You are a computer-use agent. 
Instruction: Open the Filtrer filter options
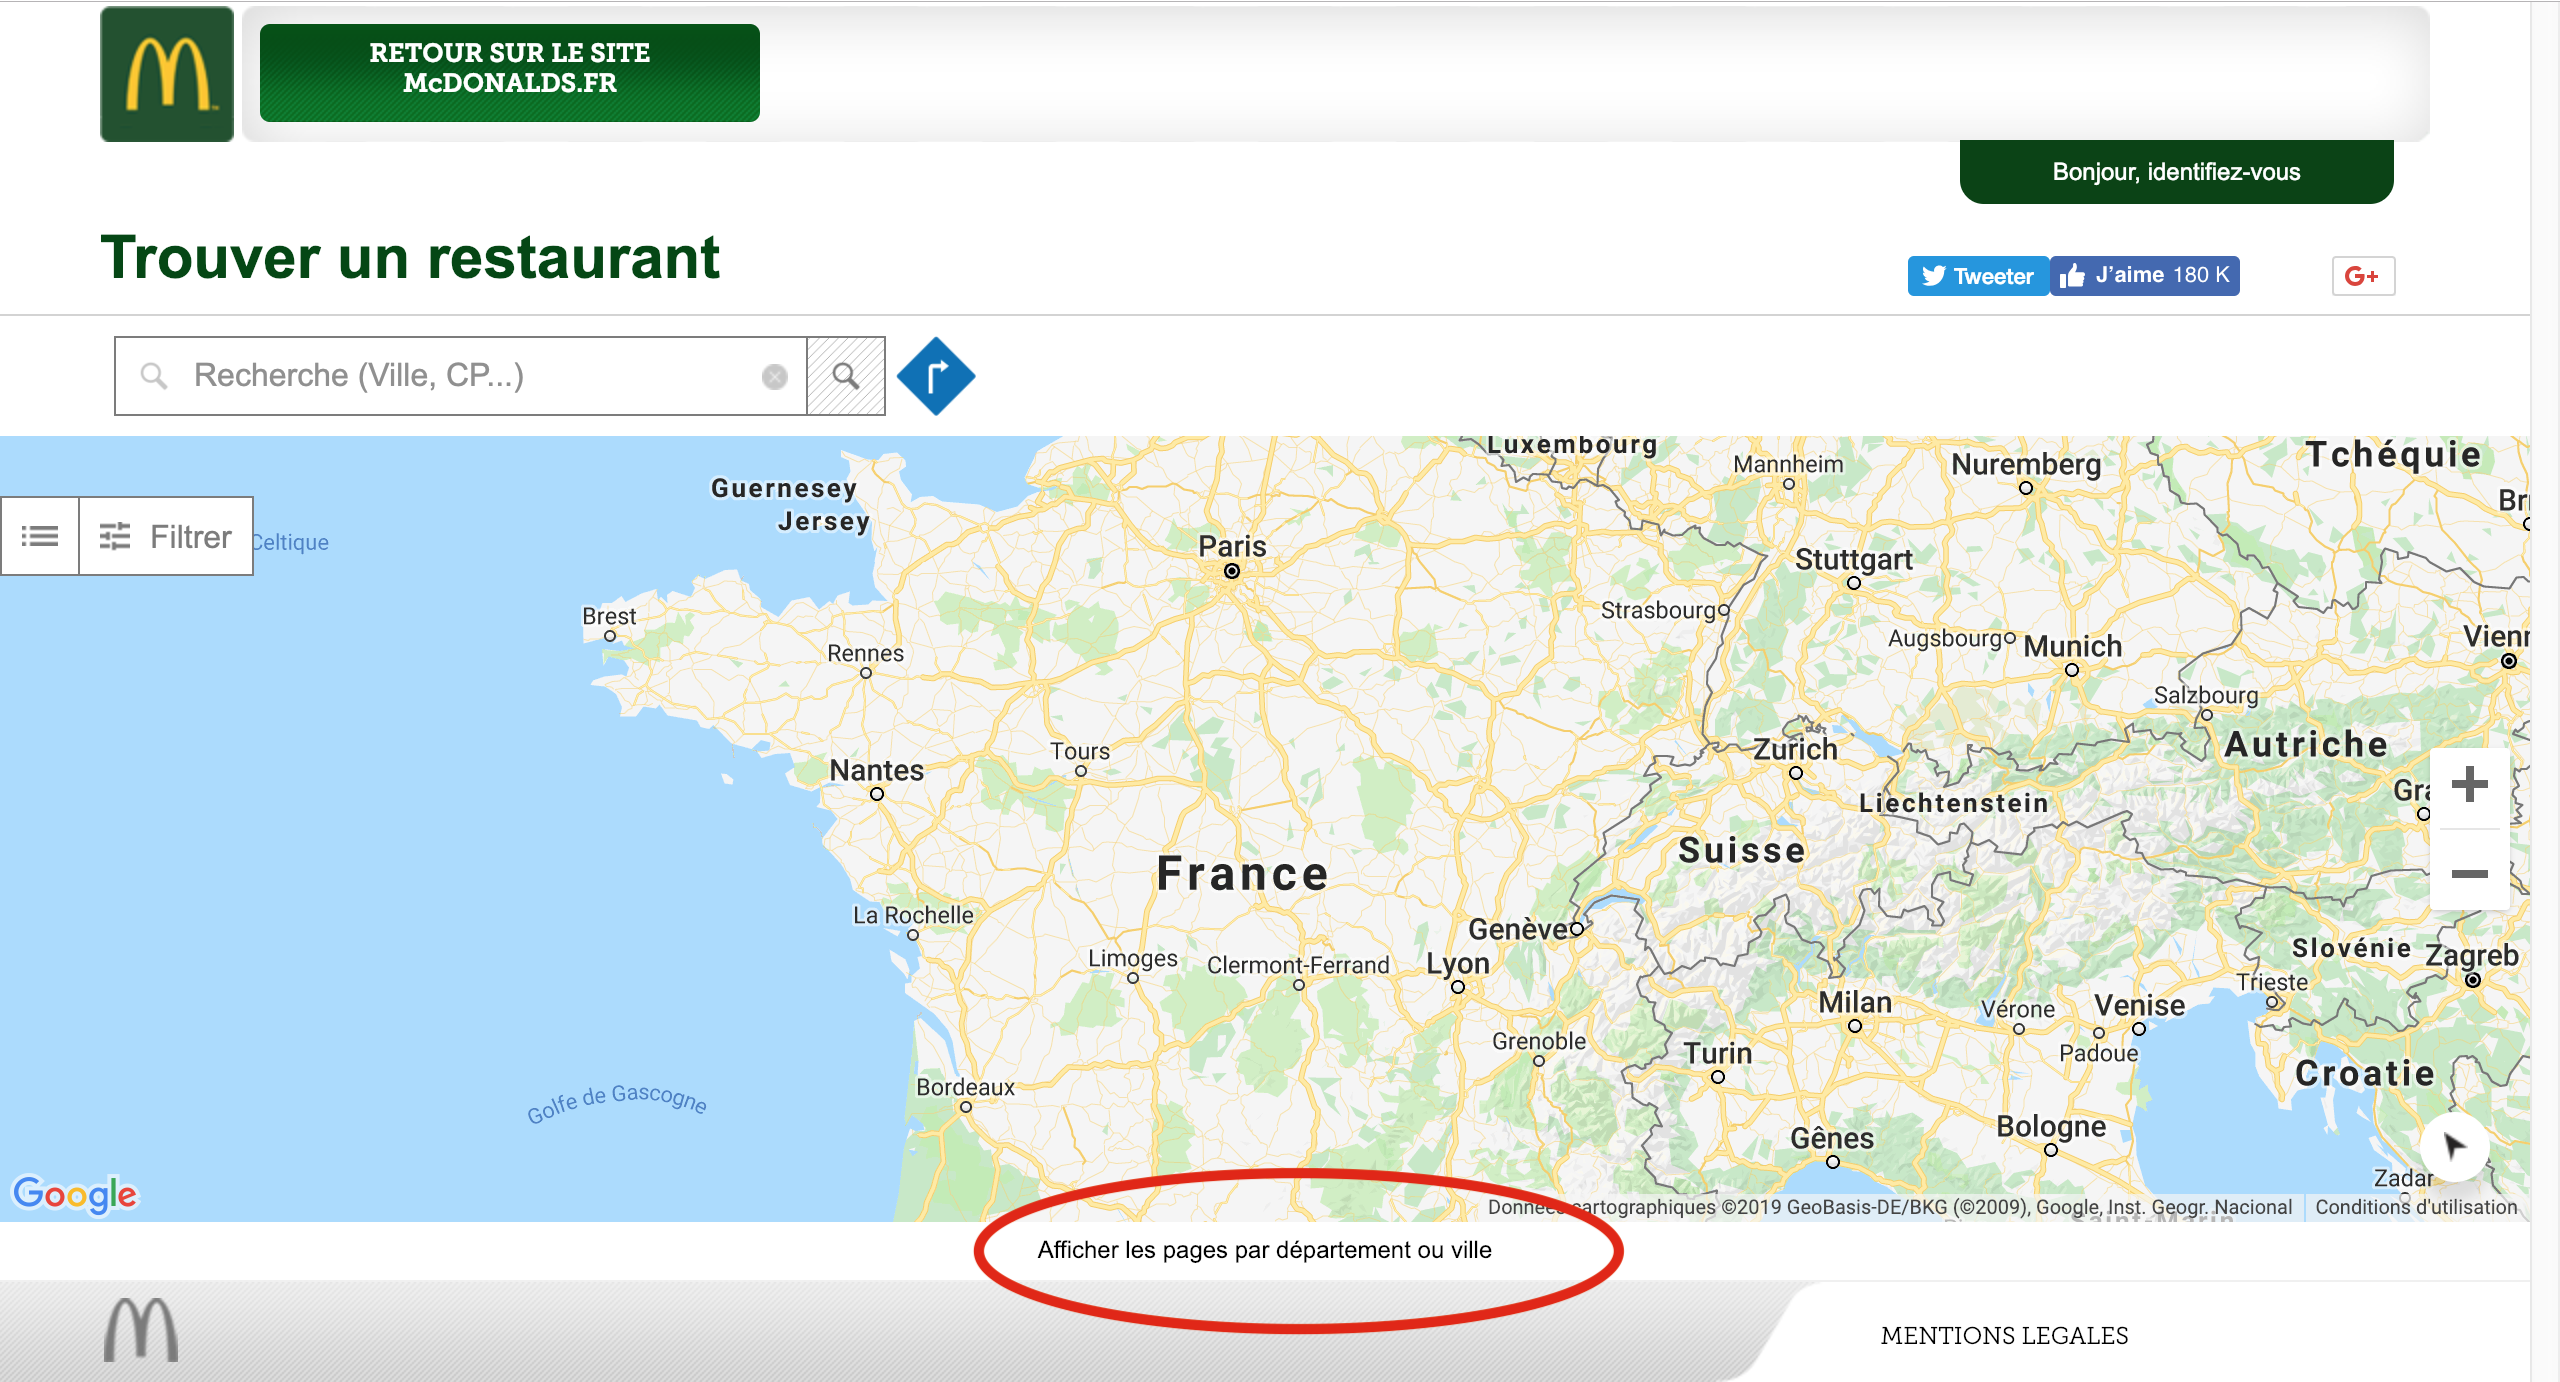tap(166, 536)
